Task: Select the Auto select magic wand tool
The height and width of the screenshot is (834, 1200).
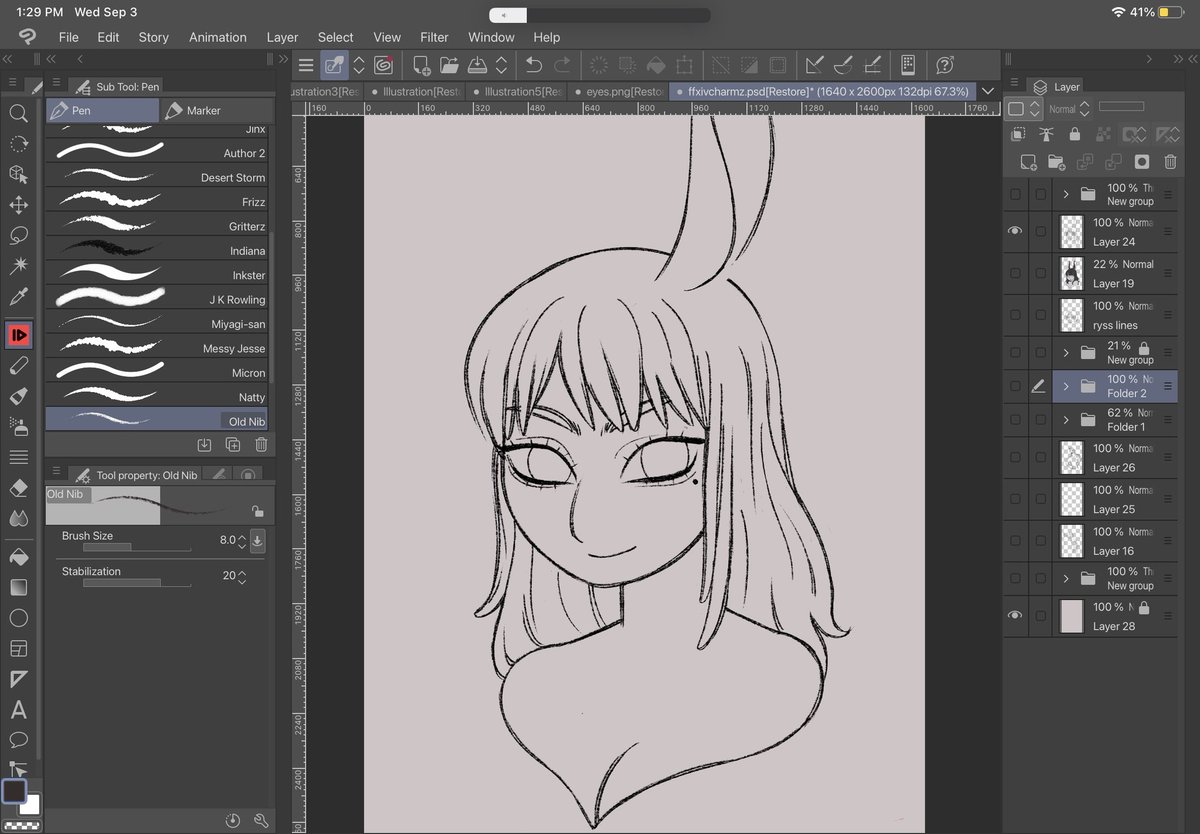Action: coord(18,266)
